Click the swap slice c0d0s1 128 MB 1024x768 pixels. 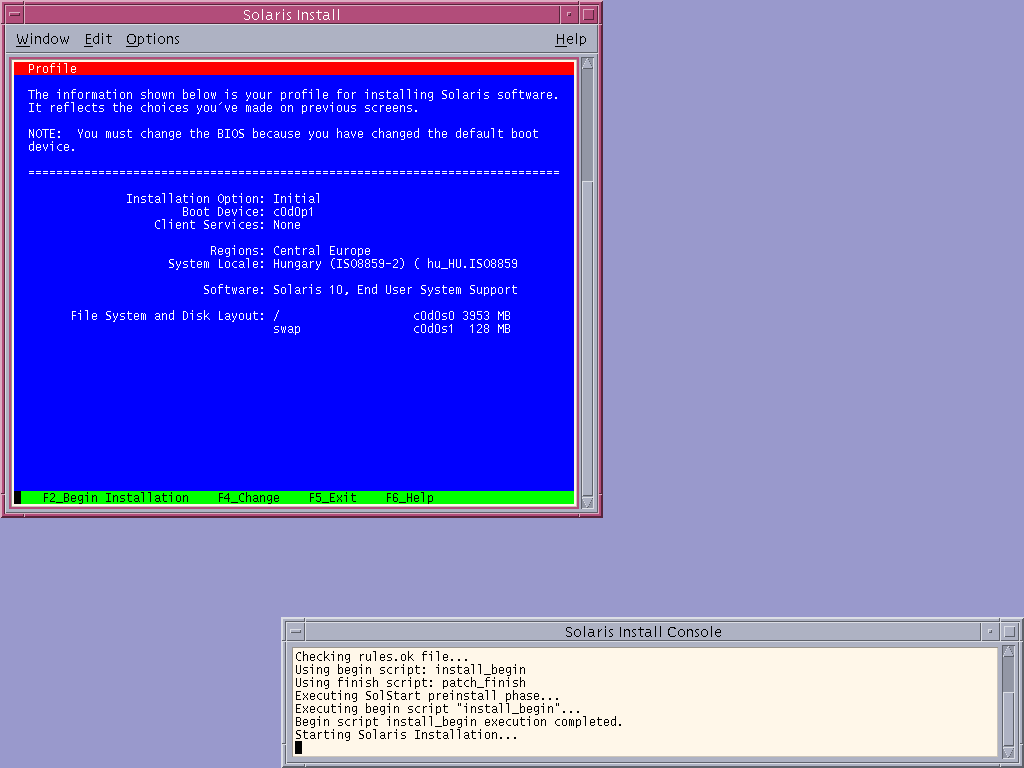(x=462, y=329)
